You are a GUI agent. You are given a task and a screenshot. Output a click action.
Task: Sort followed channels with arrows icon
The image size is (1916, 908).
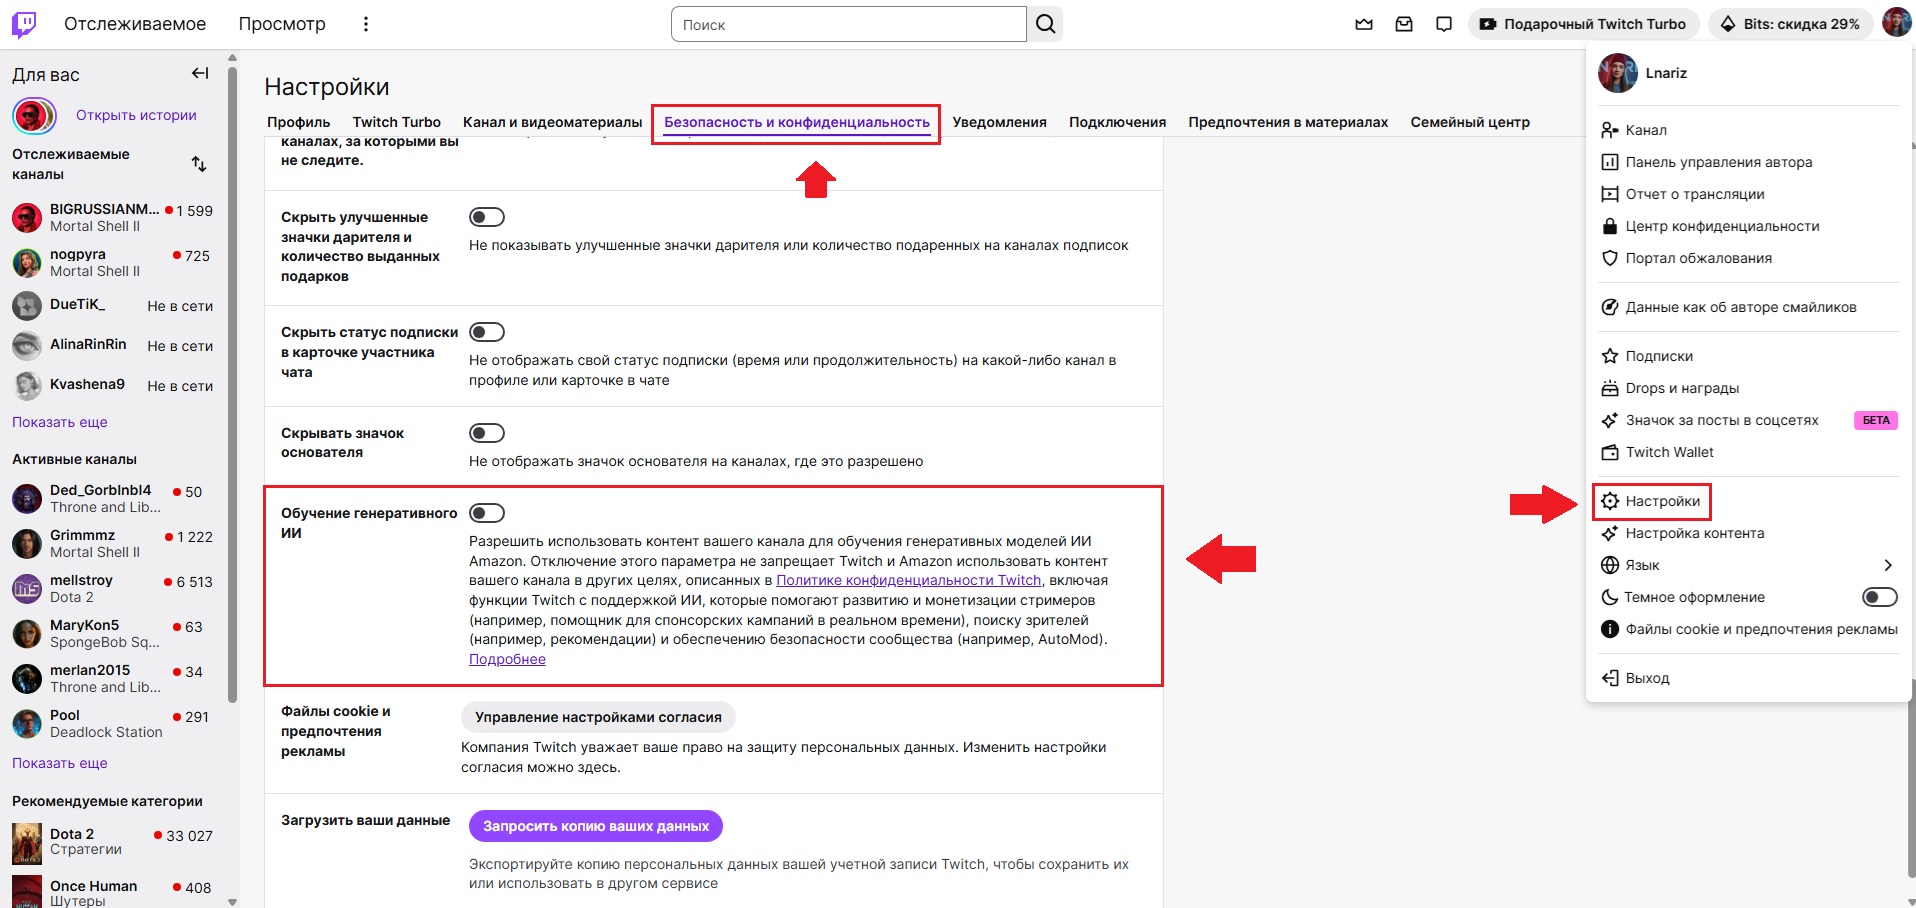click(199, 164)
